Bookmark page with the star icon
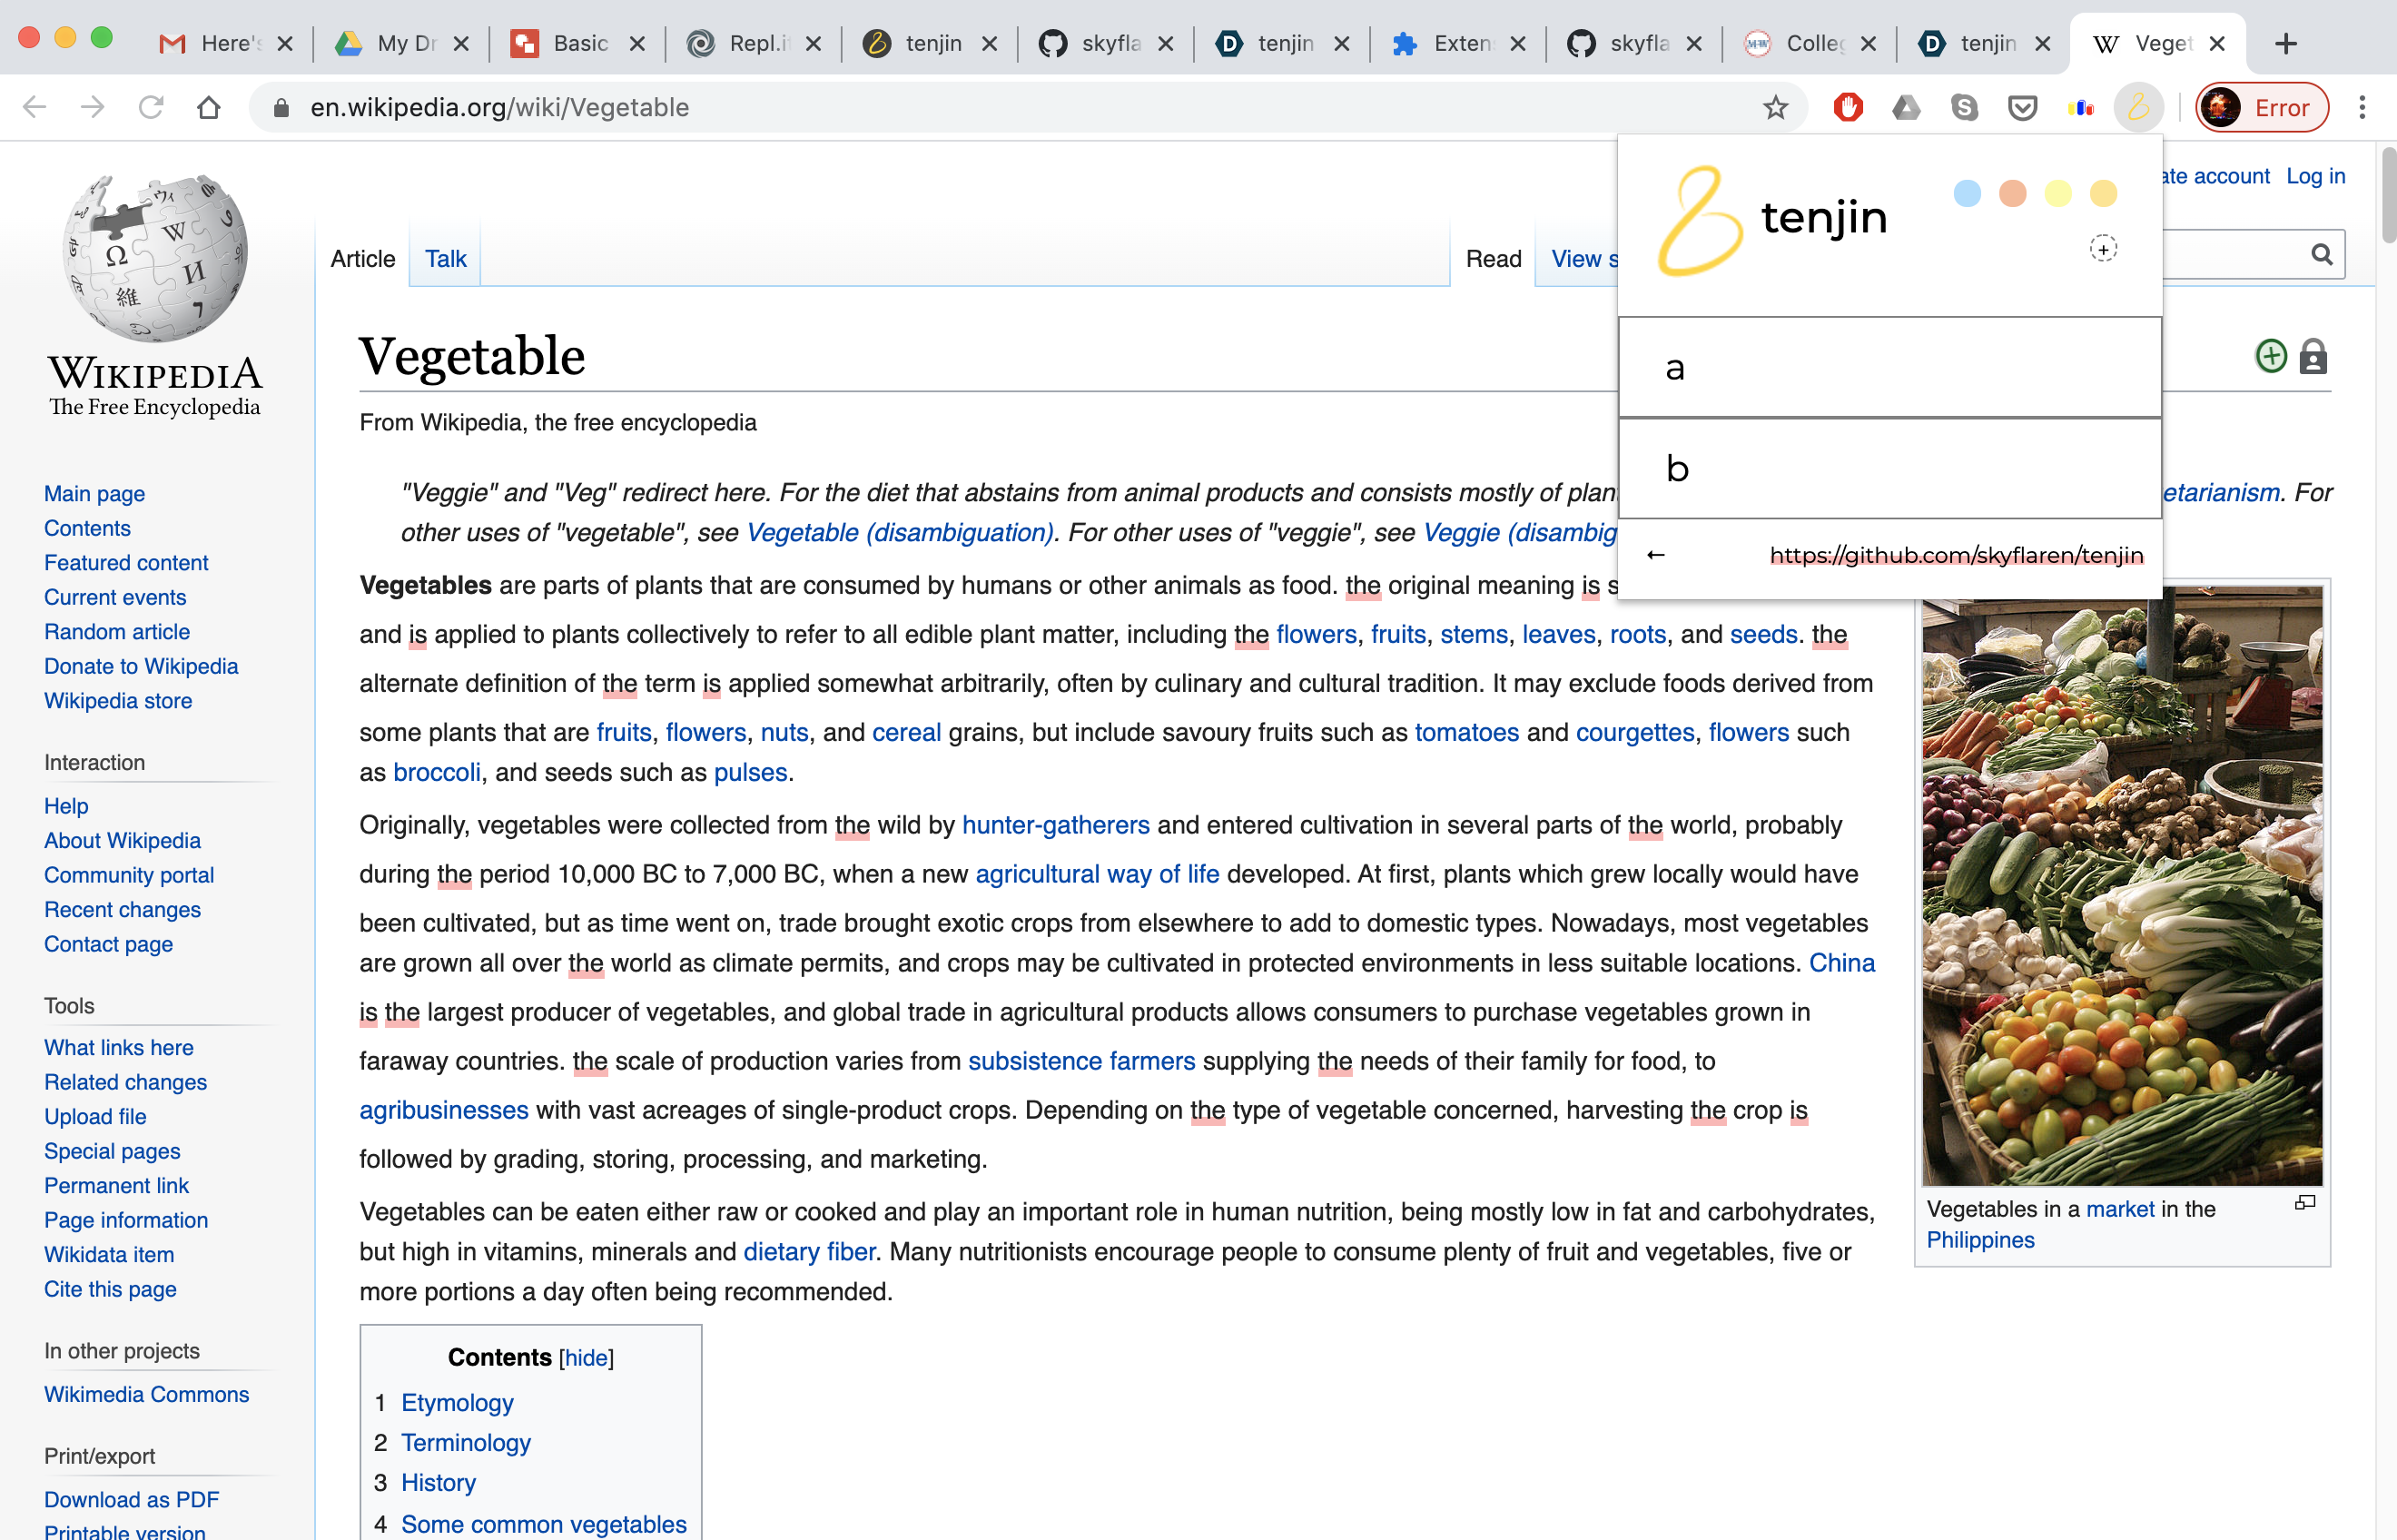 point(1775,107)
